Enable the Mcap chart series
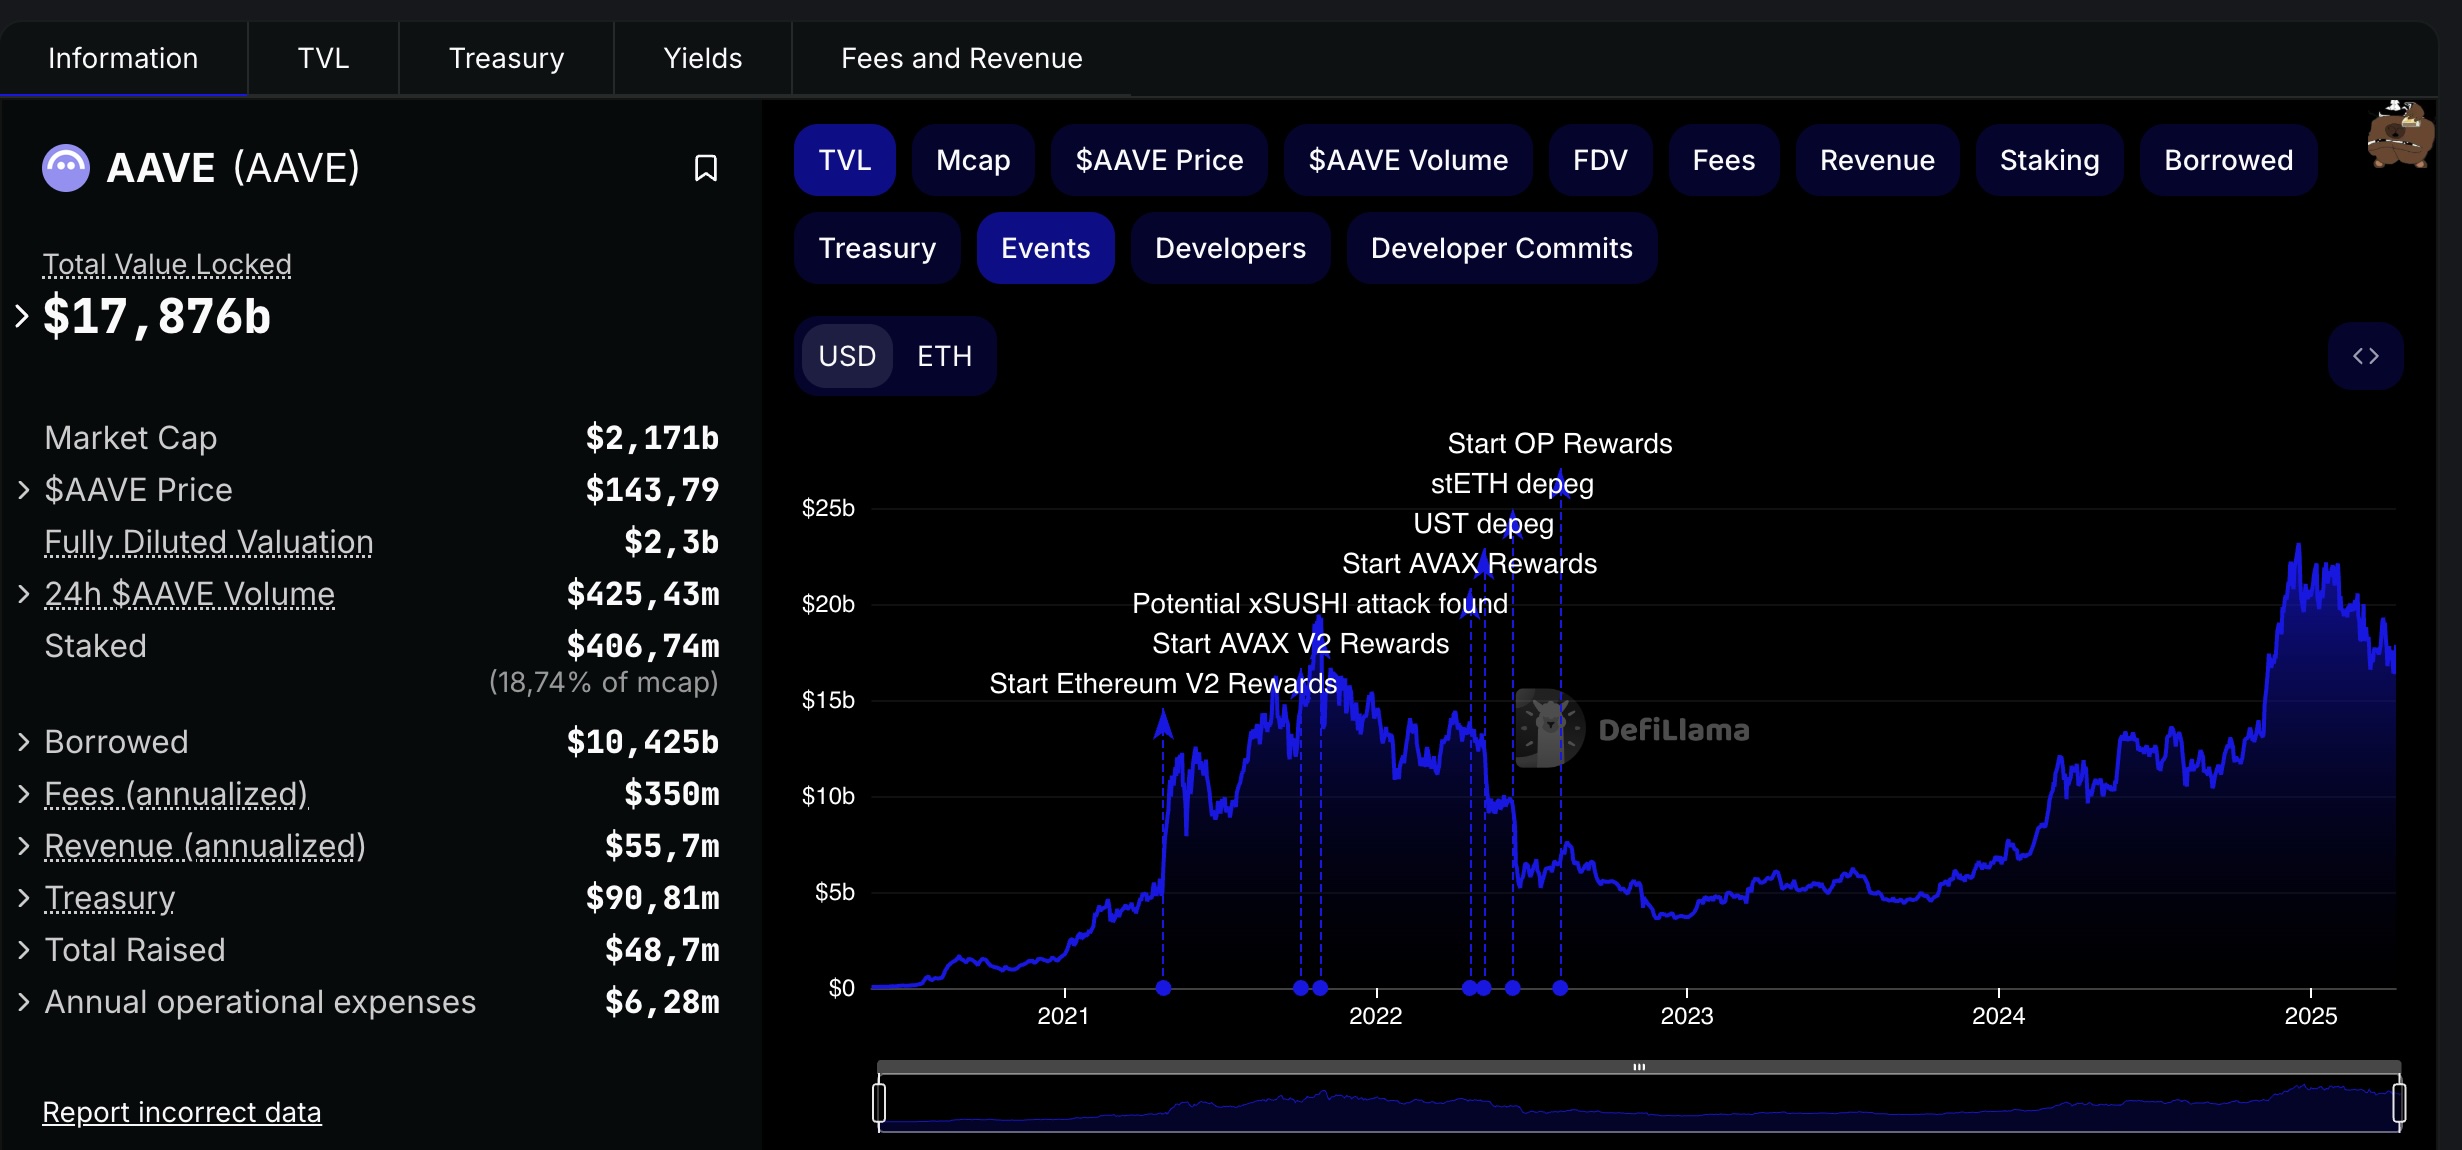2462x1150 pixels. click(x=973, y=160)
